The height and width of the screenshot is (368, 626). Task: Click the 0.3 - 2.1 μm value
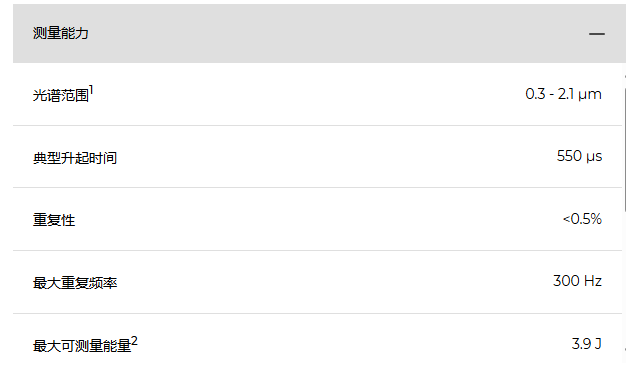tap(563, 94)
